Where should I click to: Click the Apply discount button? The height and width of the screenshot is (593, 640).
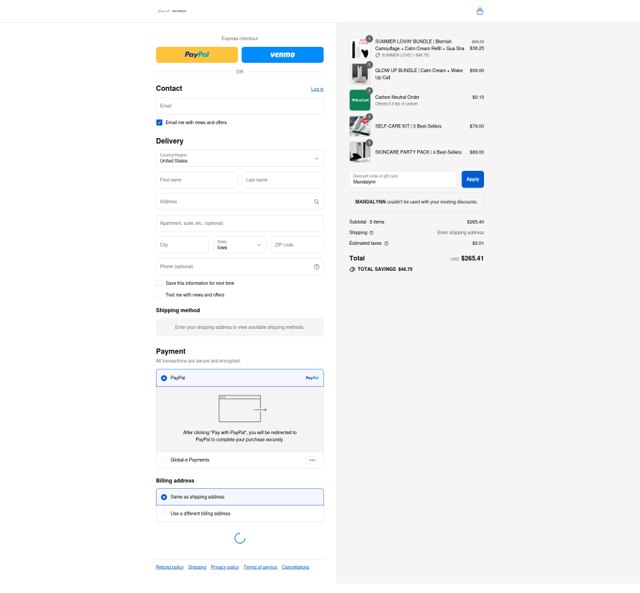click(x=473, y=180)
